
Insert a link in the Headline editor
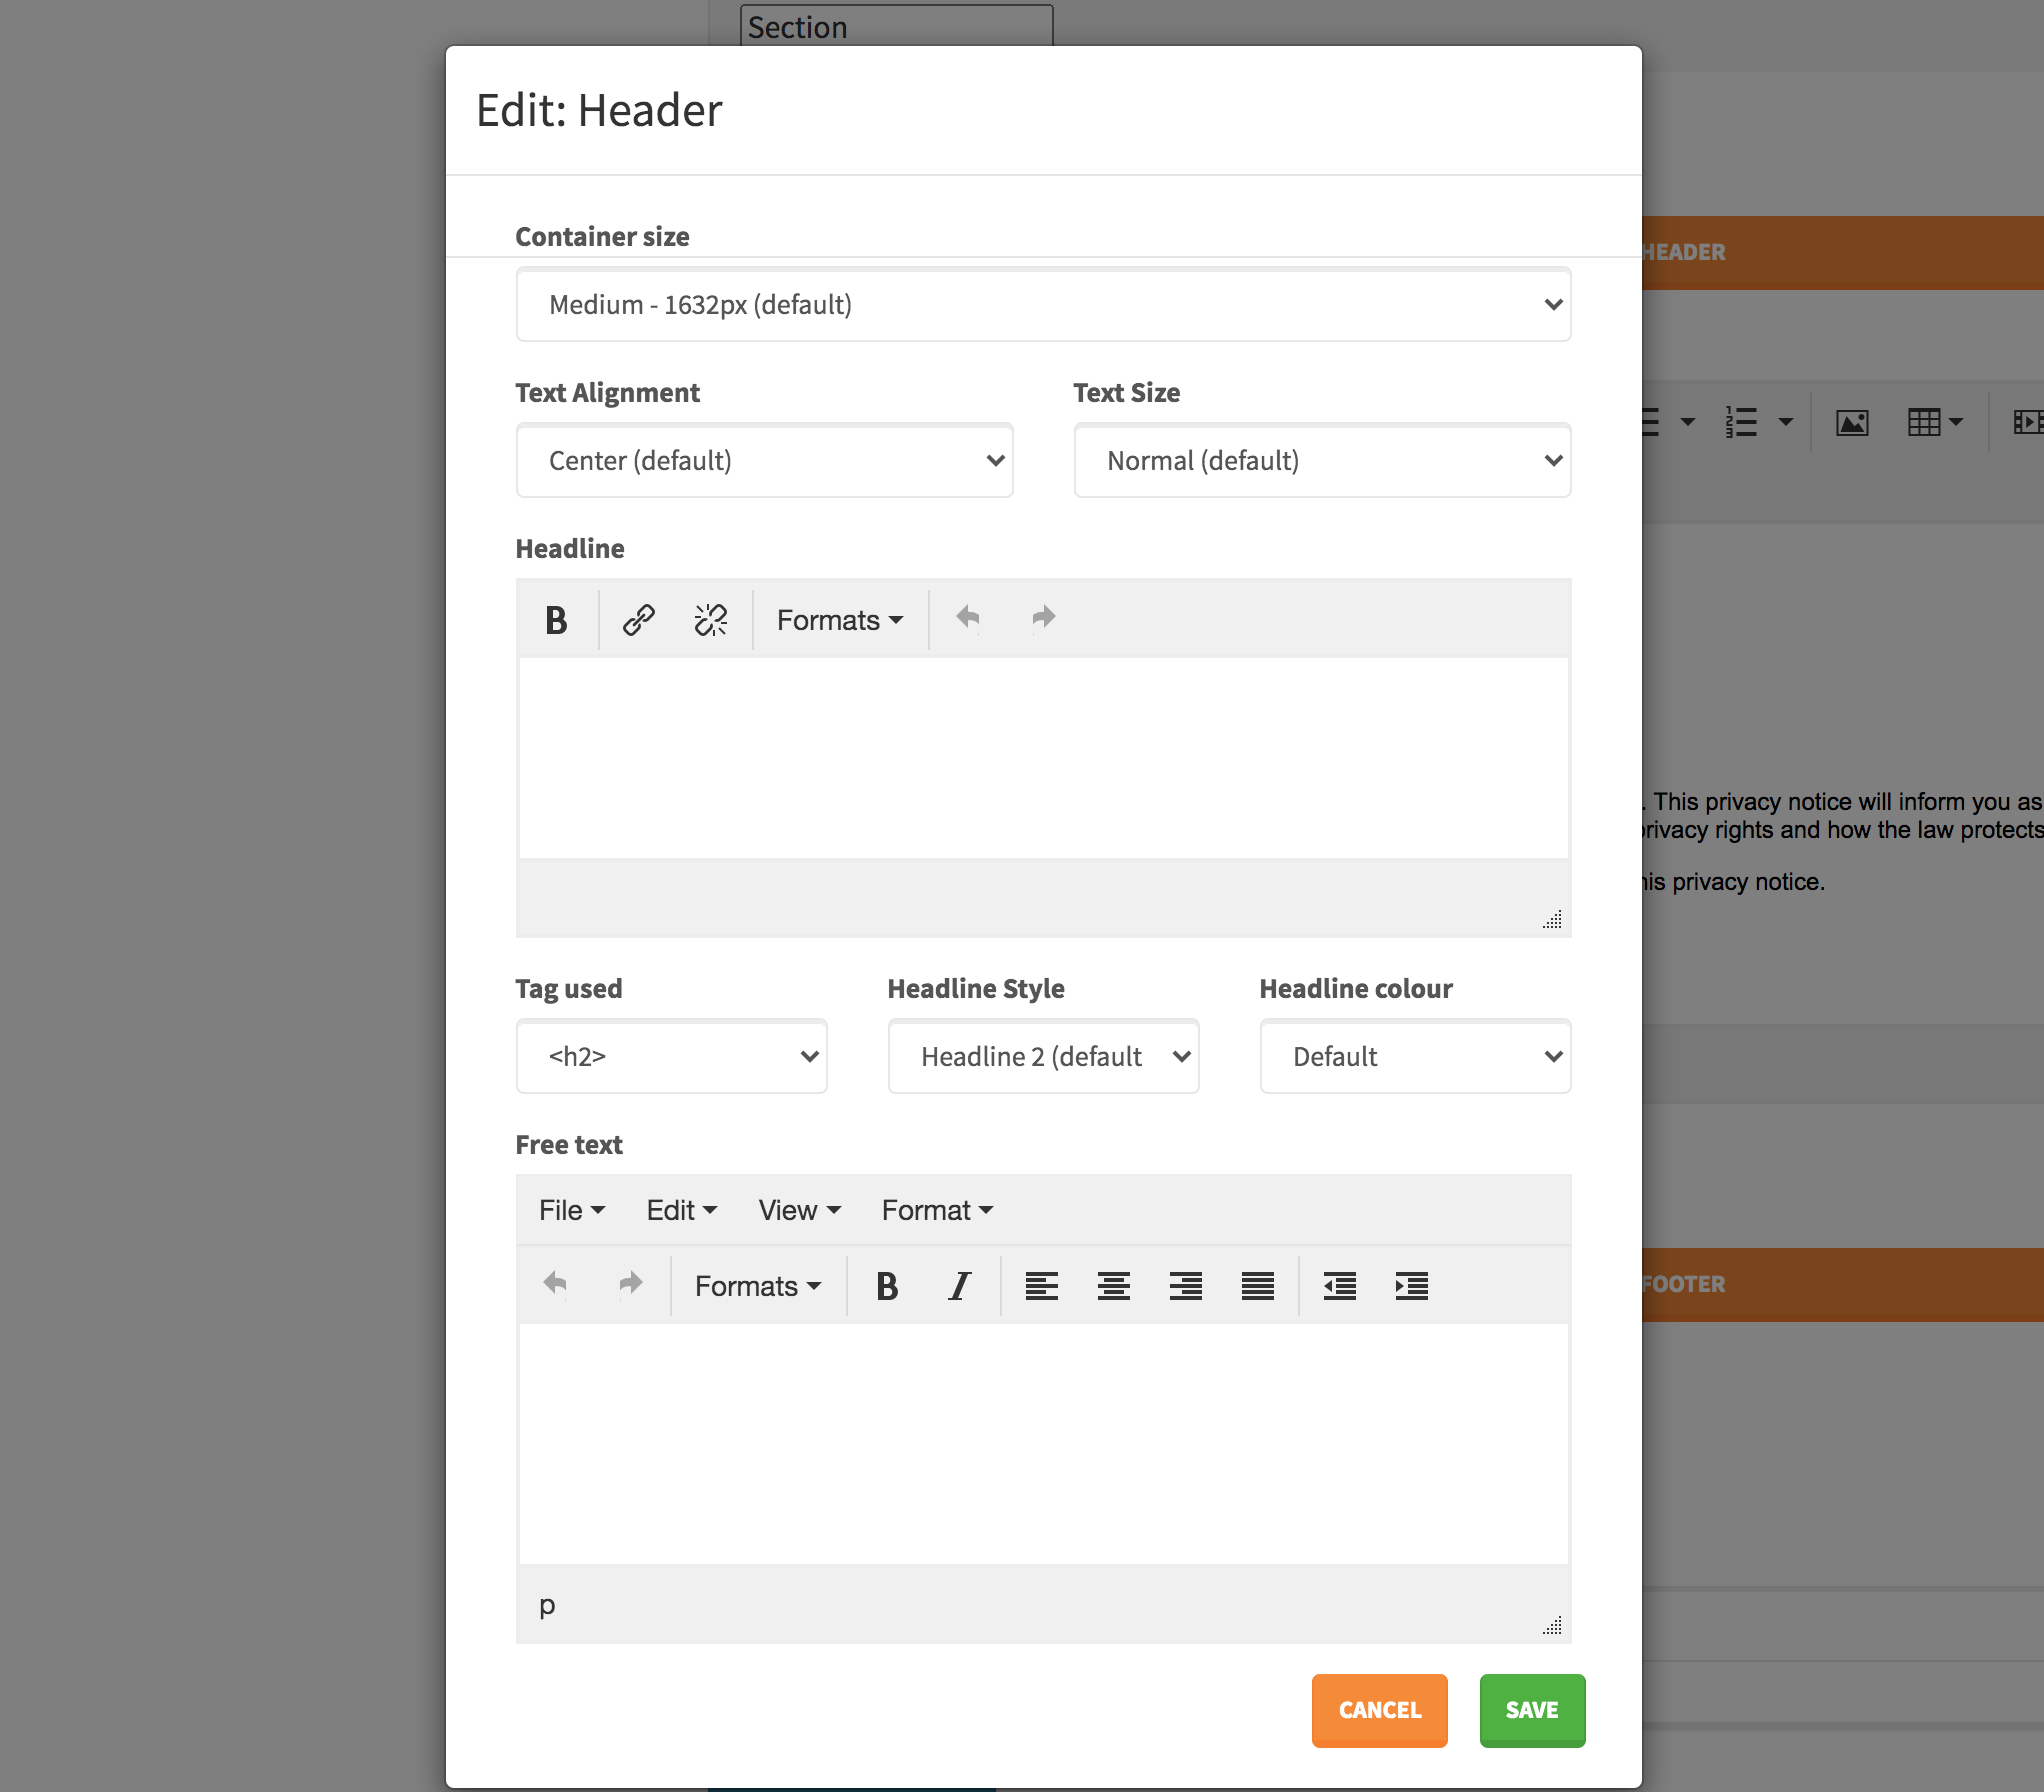pos(636,619)
